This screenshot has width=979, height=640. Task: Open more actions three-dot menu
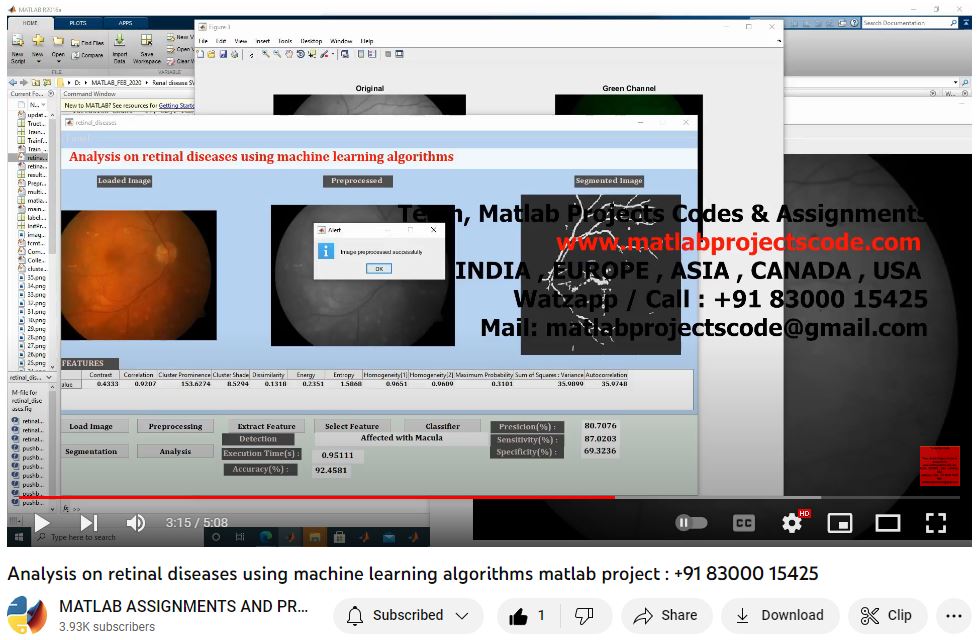(953, 616)
